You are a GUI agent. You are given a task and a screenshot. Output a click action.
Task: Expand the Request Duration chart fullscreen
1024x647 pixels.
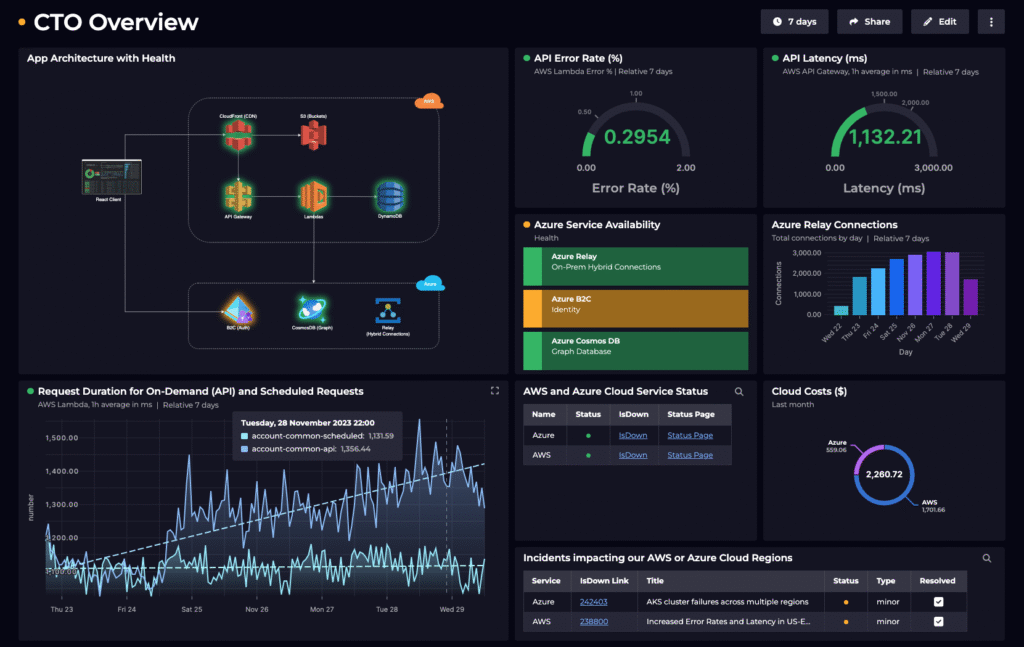coord(494,391)
